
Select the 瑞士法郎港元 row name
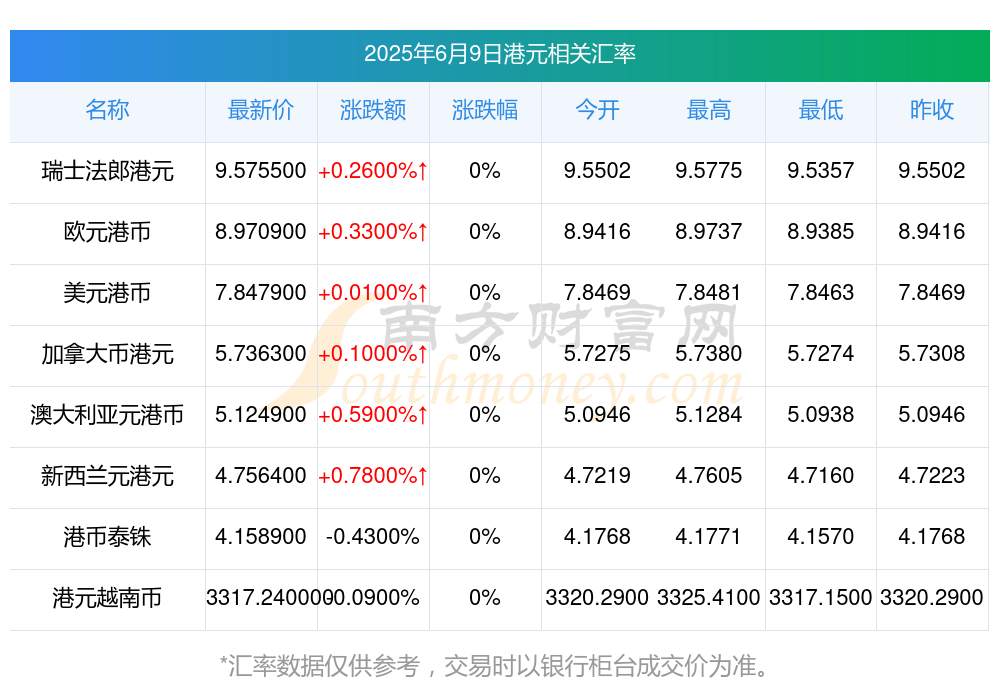(x=107, y=171)
